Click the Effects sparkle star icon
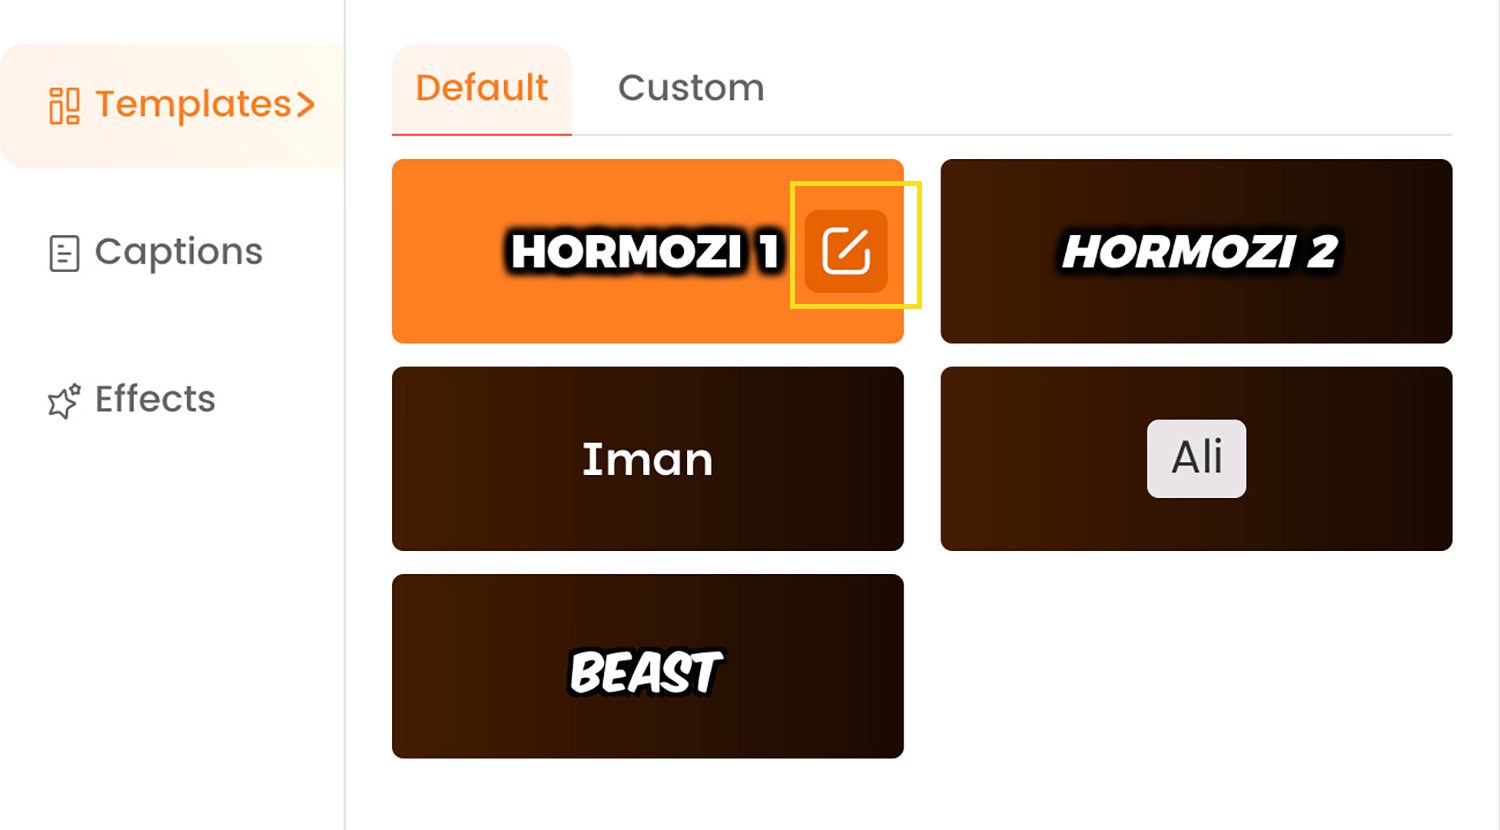This screenshot has height=830, width=1500. [x=64, y=400]
